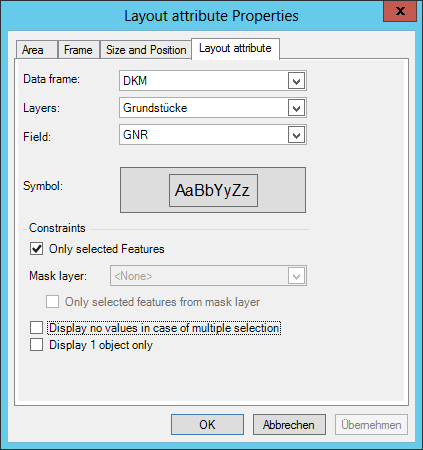Tick the Display 1 object only checkbox
The height and width of the screenshot is (450, 423).
(36, 345)
